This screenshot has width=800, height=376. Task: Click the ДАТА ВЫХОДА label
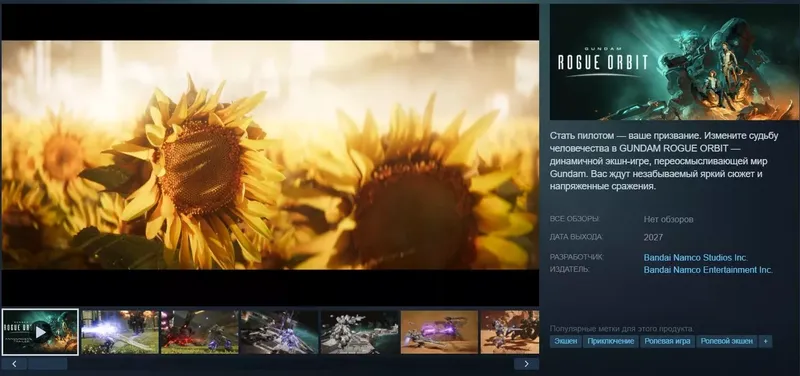click(576, 237)
